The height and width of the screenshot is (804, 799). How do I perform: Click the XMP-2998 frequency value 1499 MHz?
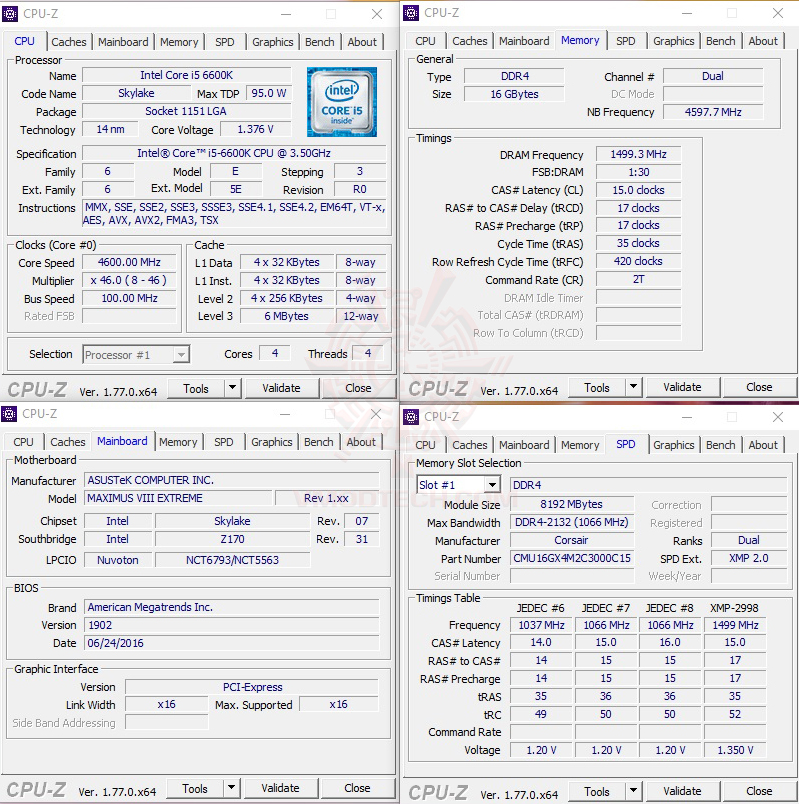pos(735,625)
